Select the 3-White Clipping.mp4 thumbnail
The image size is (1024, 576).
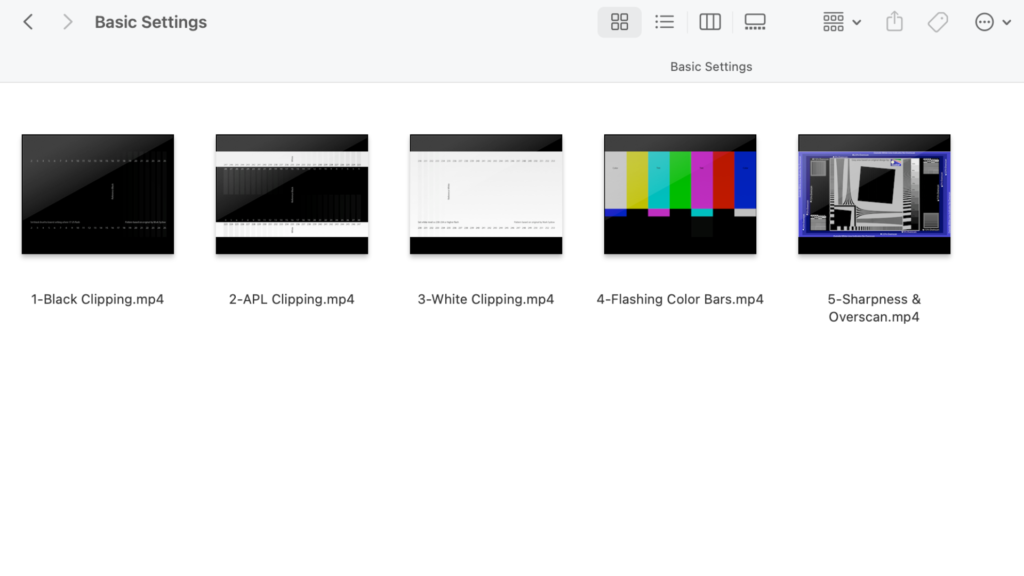click(x=486, y=194)
